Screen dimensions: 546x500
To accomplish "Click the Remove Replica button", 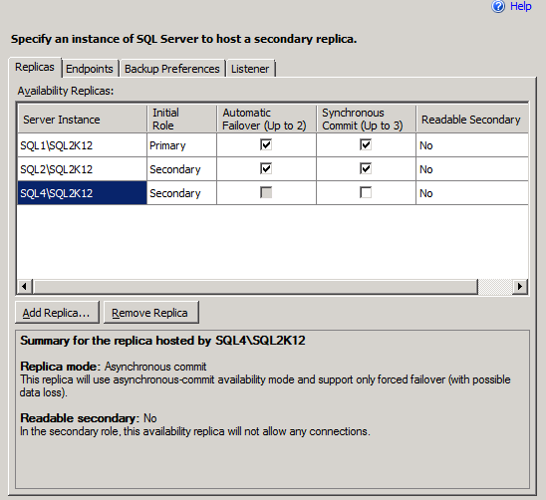I will 151,313.
